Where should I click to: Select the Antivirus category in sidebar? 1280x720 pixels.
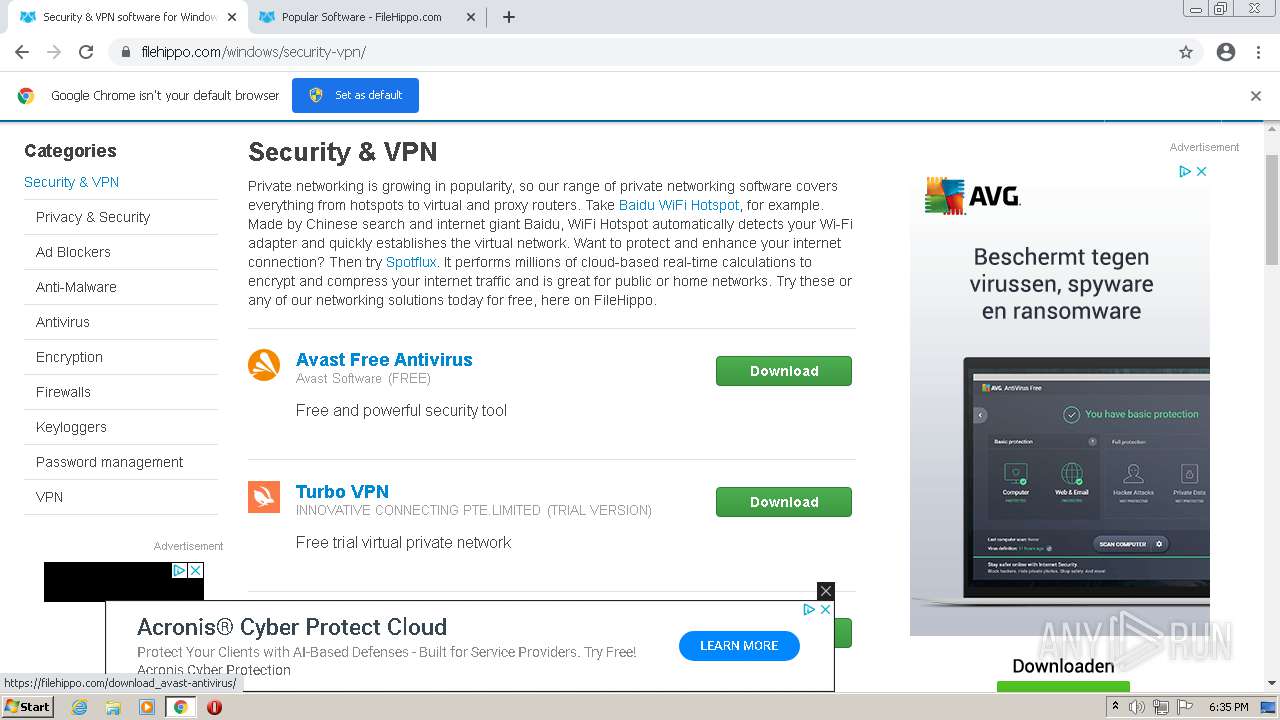click(63, 322)
